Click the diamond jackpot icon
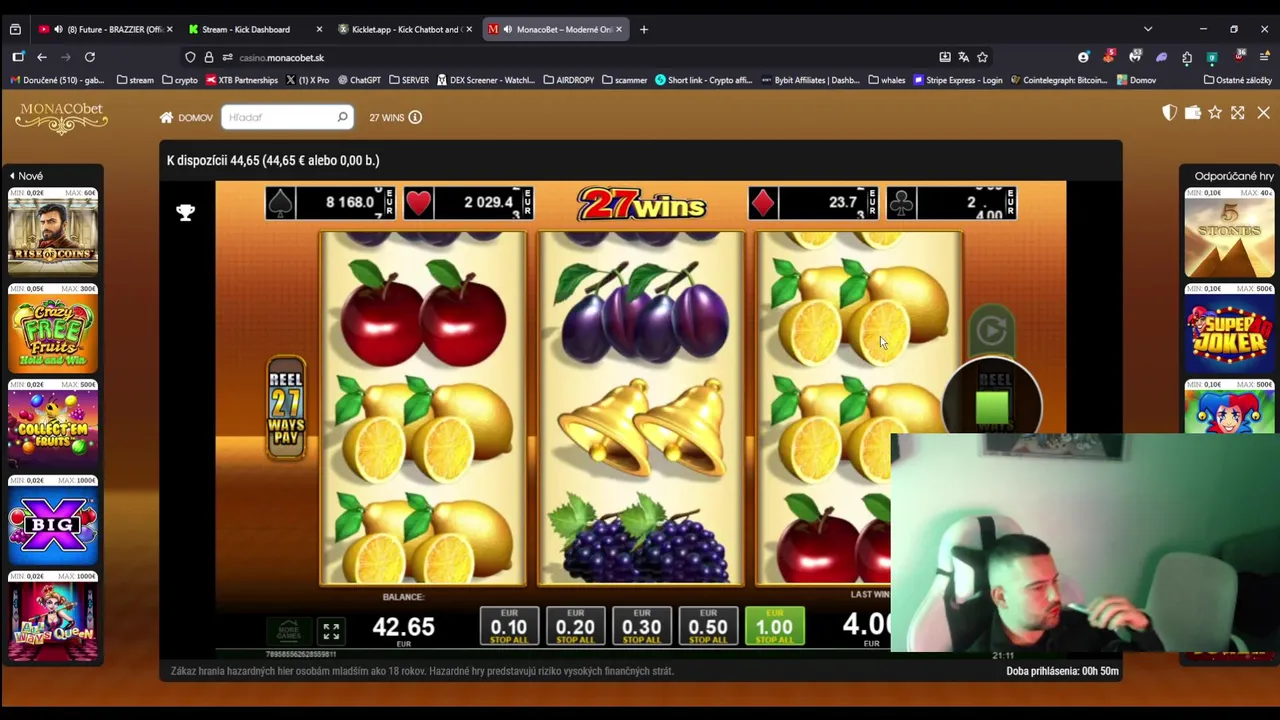The width and height of the screenshot is (1280, 720). tap(763, 203)
